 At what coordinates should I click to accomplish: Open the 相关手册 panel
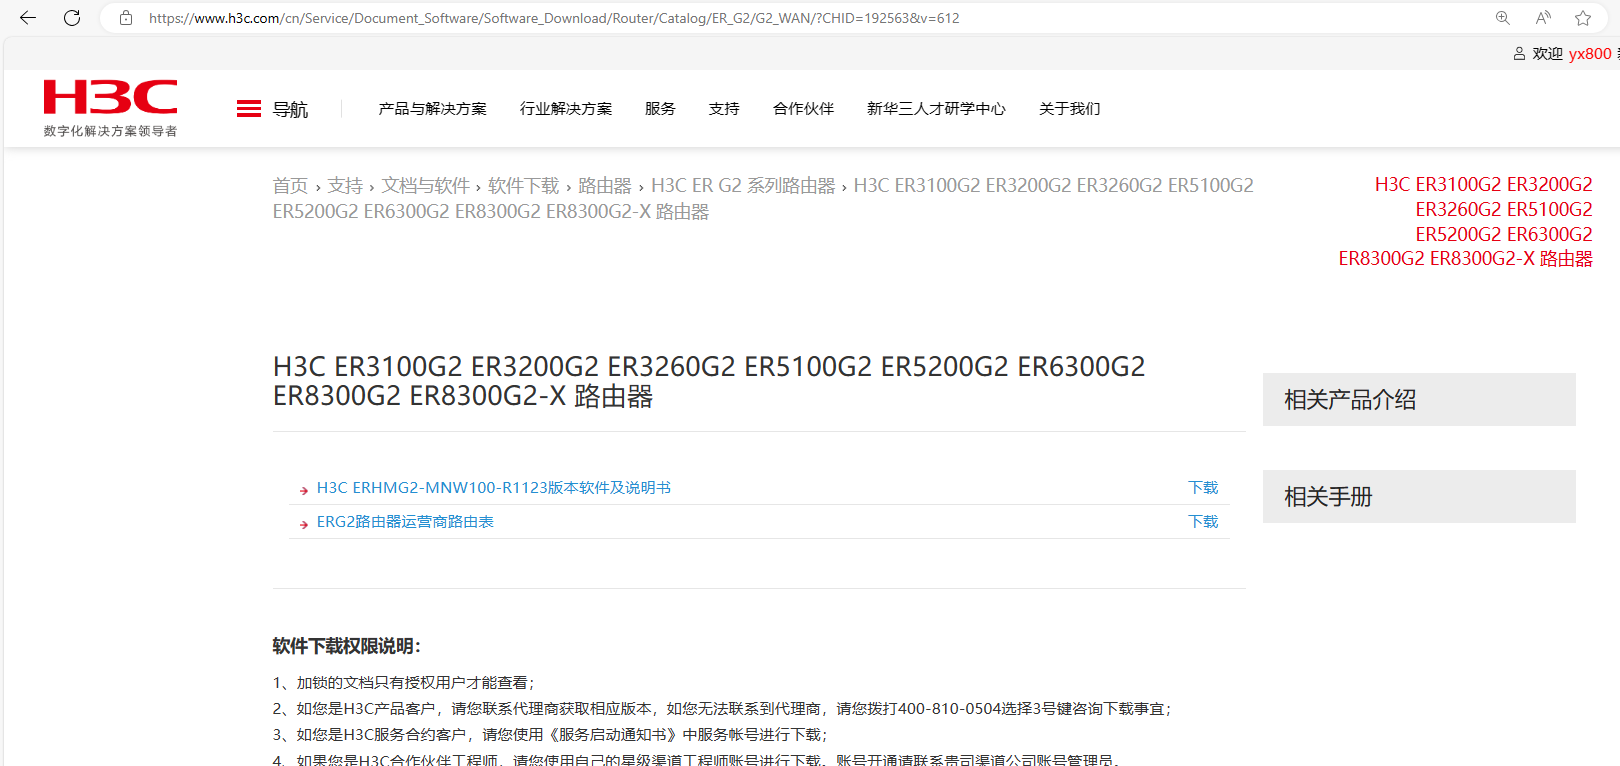(x=1419, y=497)
